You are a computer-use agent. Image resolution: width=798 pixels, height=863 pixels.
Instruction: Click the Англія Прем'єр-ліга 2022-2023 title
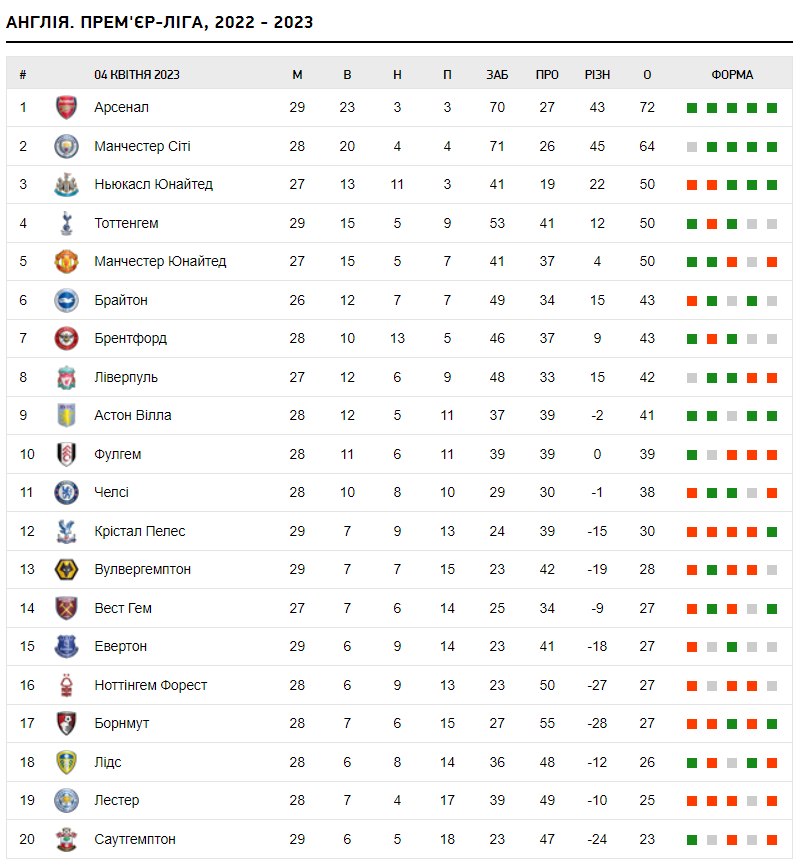160,22
